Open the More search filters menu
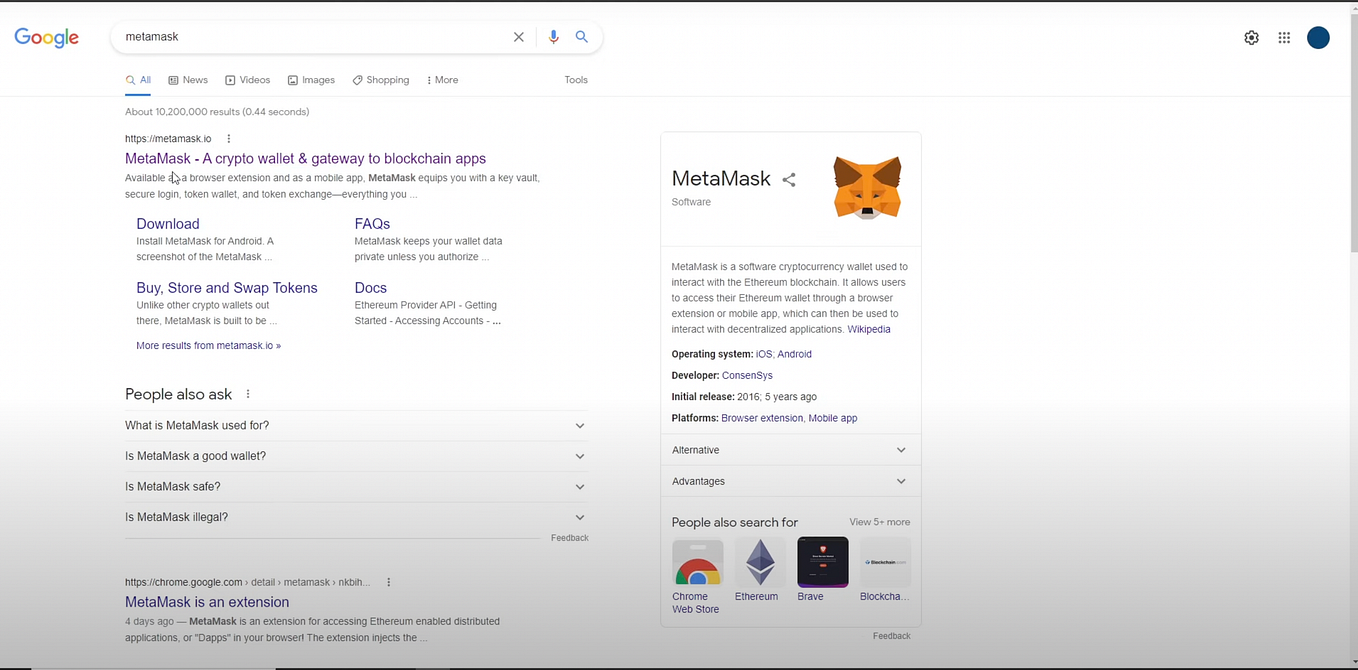Viewport: 1358px width, 670px height. (442, 80)
